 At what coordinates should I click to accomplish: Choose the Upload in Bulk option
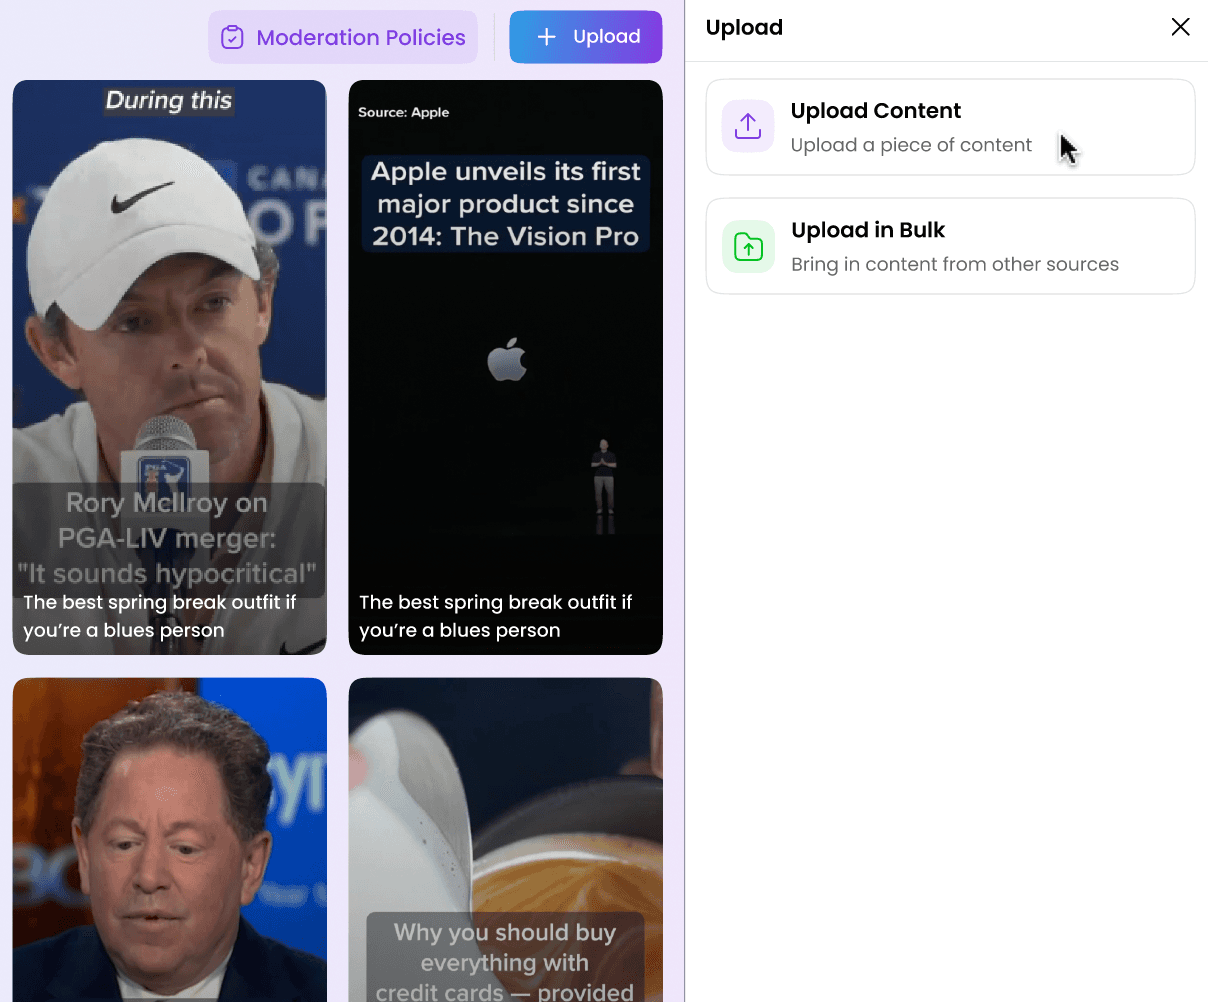950,246
